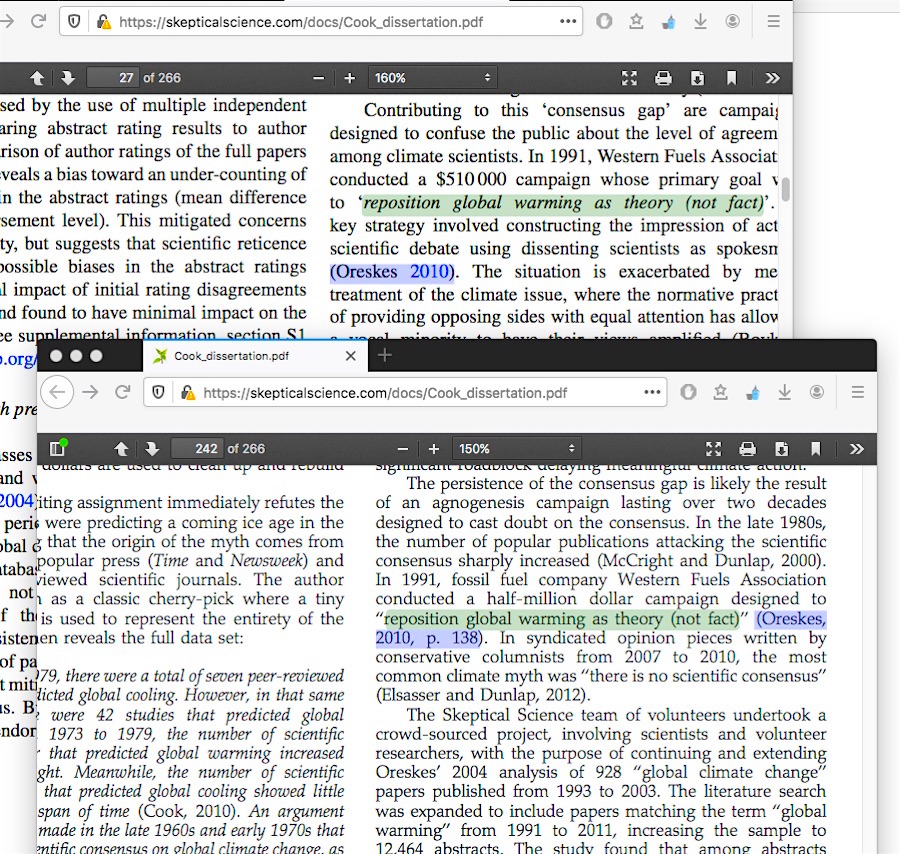Open hamburger menu in the front browser window
This screenshot has width=900, height=854.
pos(857,393)
